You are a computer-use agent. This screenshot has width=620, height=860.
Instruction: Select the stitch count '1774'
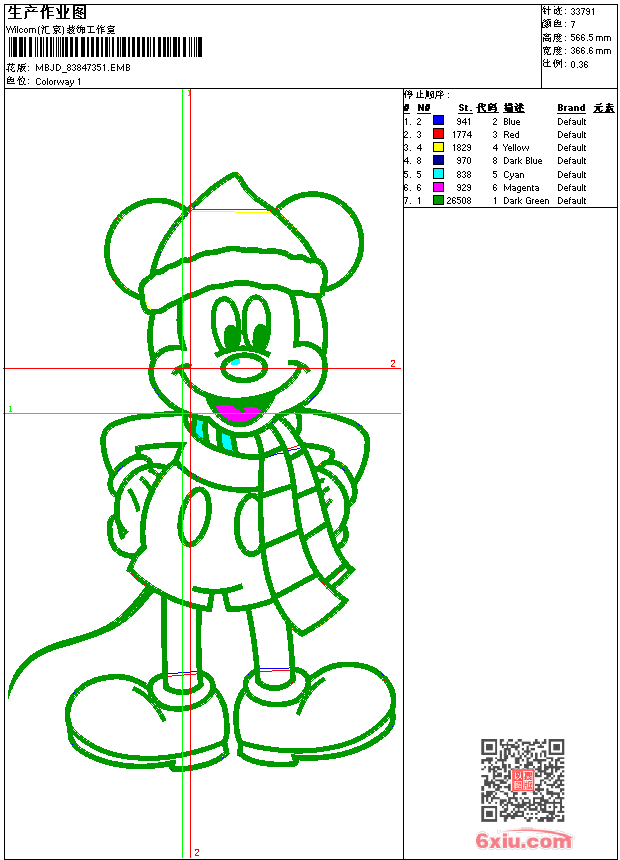[x=462, y=135]
